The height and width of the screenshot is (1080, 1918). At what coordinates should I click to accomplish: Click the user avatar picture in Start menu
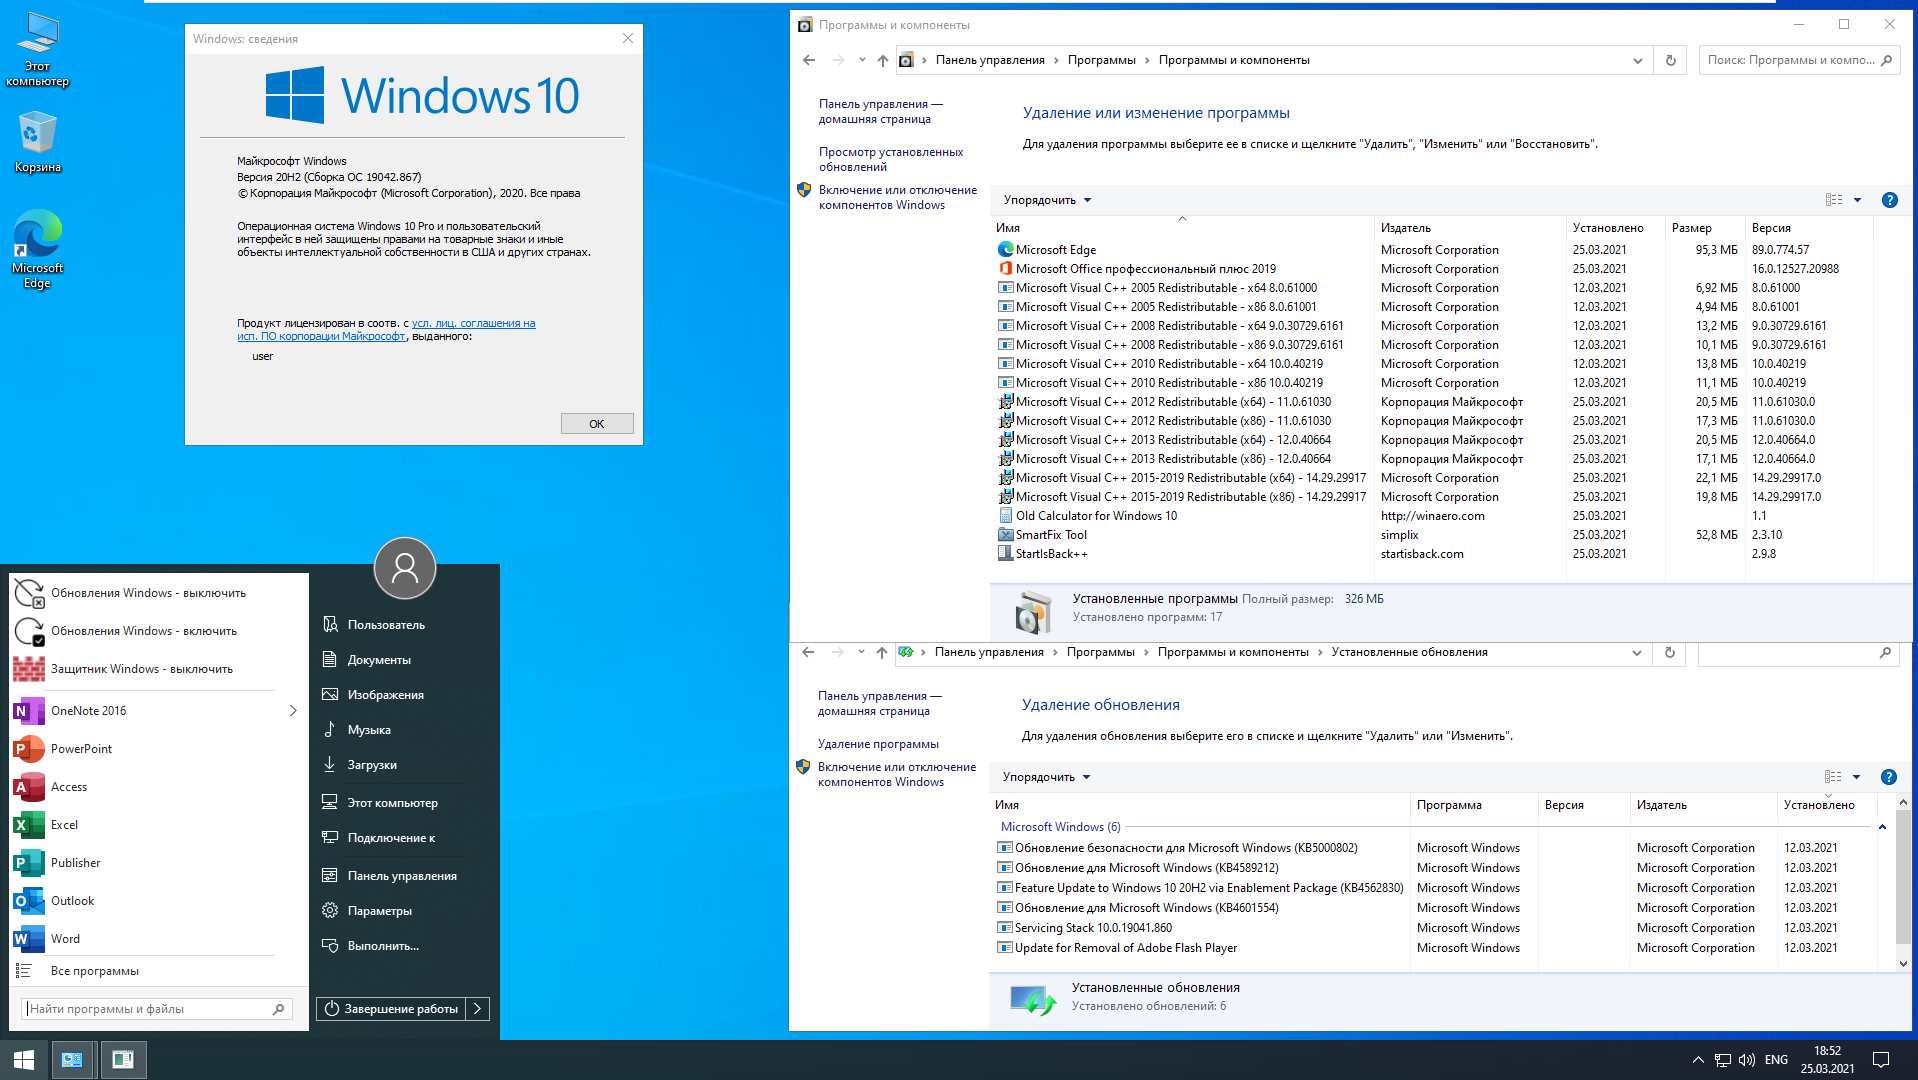click(404, 568)
